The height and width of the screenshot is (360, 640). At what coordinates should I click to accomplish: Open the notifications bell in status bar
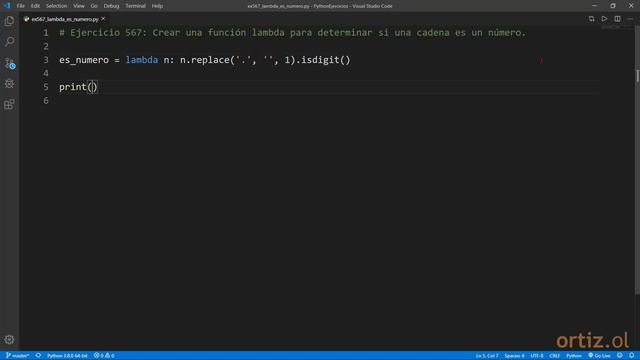(x=631, y=356)
